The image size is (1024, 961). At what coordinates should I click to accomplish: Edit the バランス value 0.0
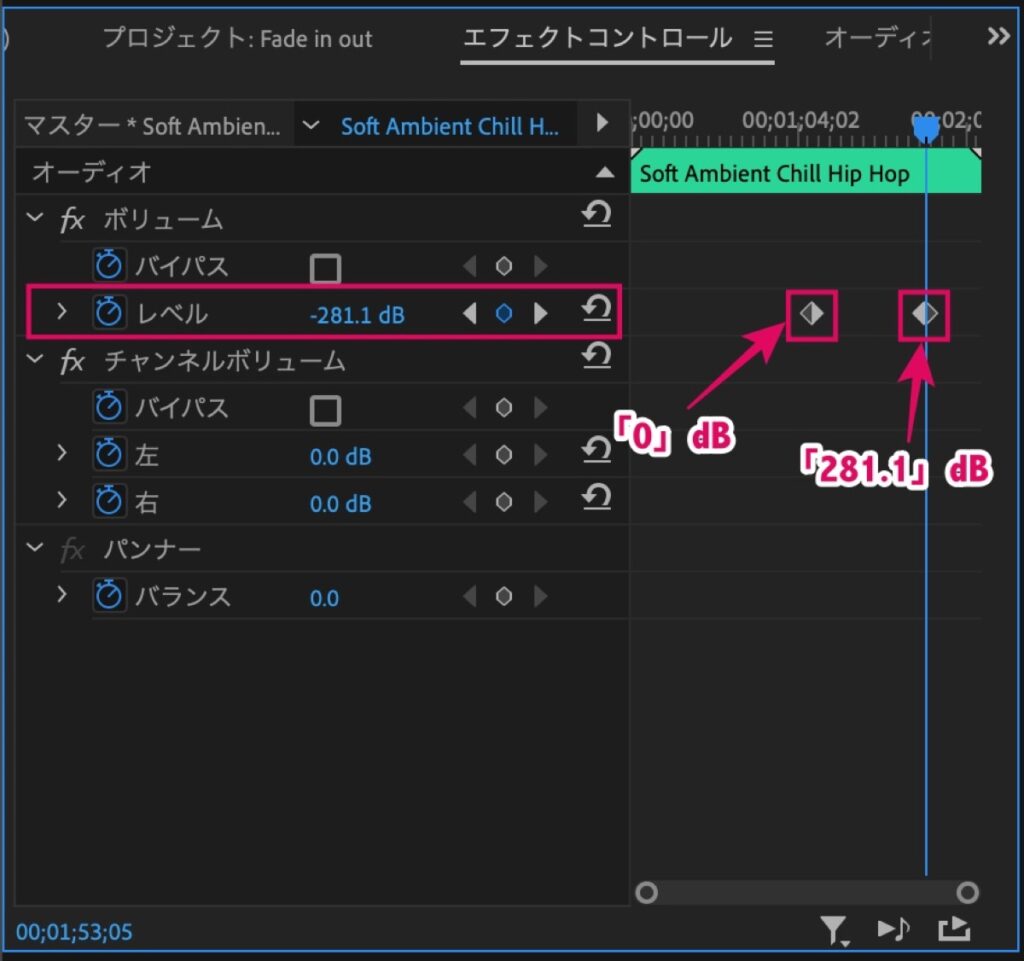[324, 598]
